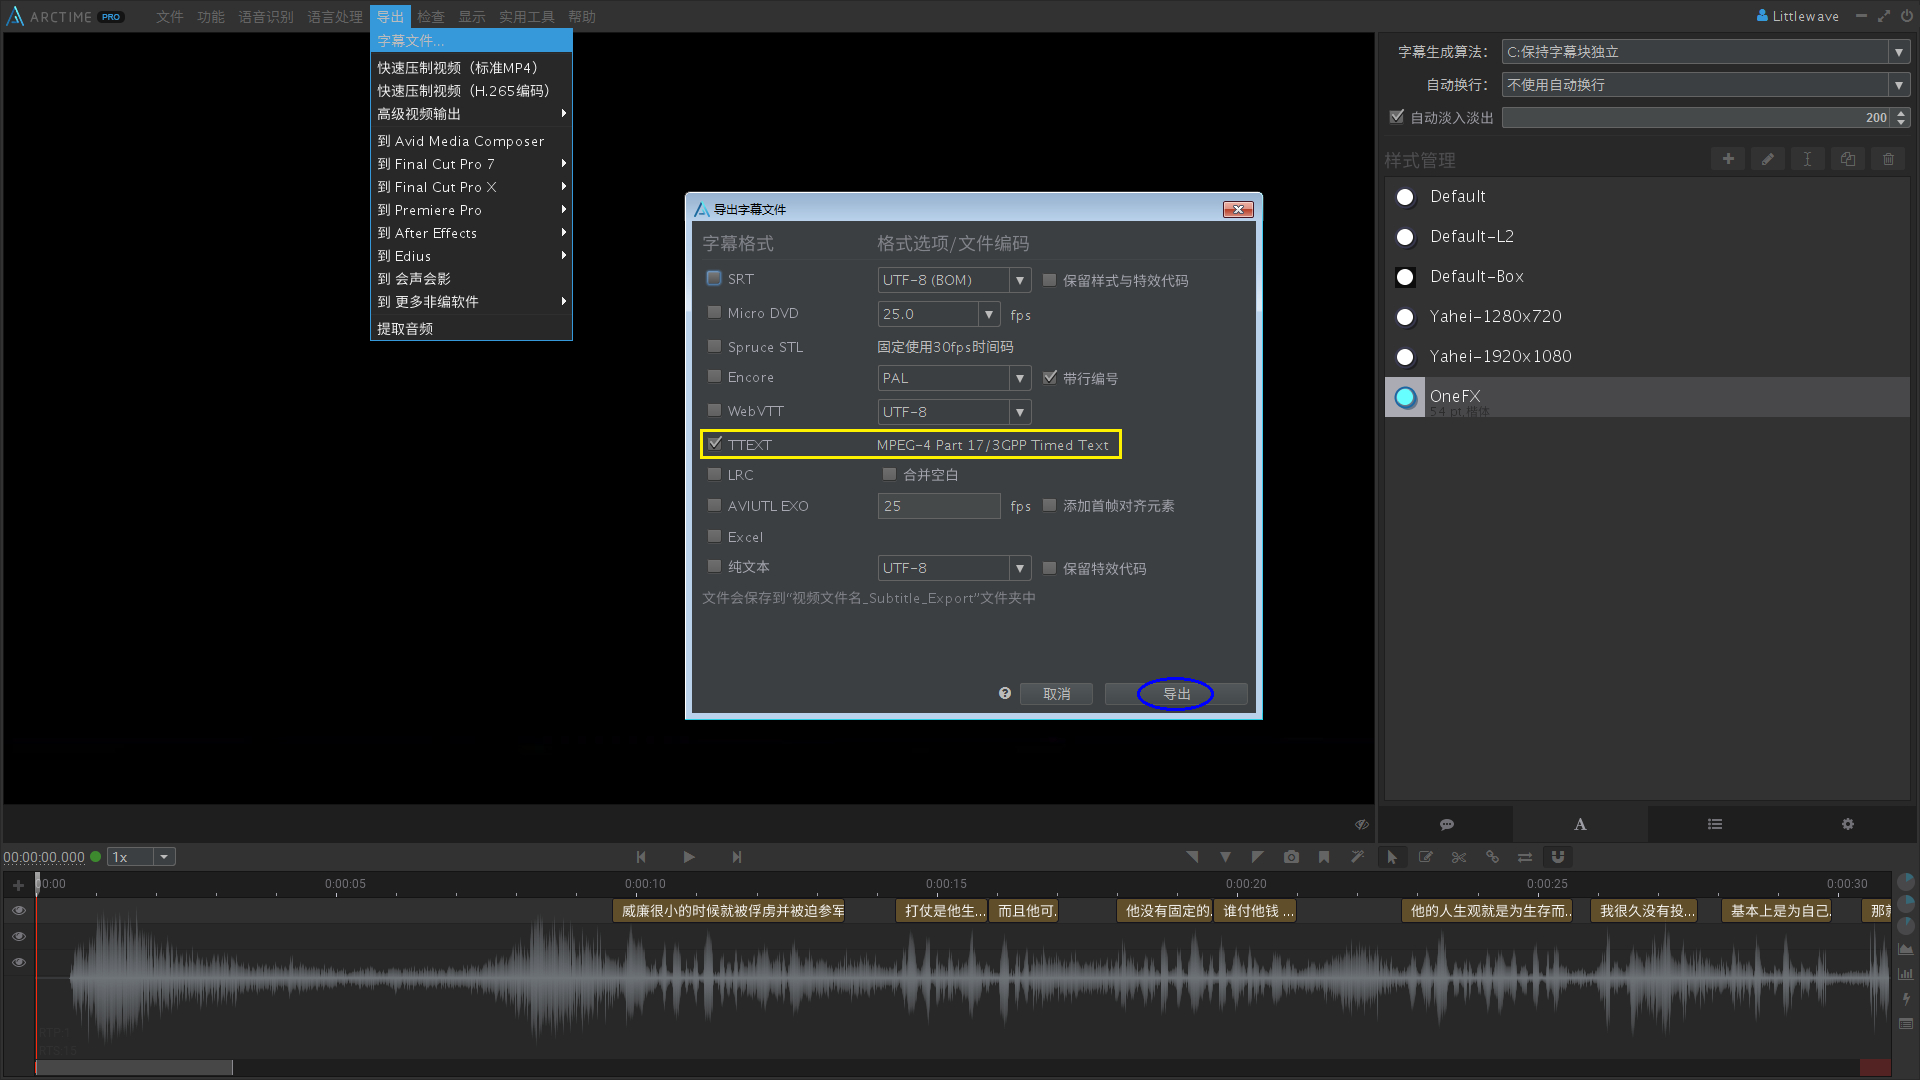Rename style with the text-cursor icon
The width and height of the screenshot is (1920, 1080).
(x=1807, y=159)
